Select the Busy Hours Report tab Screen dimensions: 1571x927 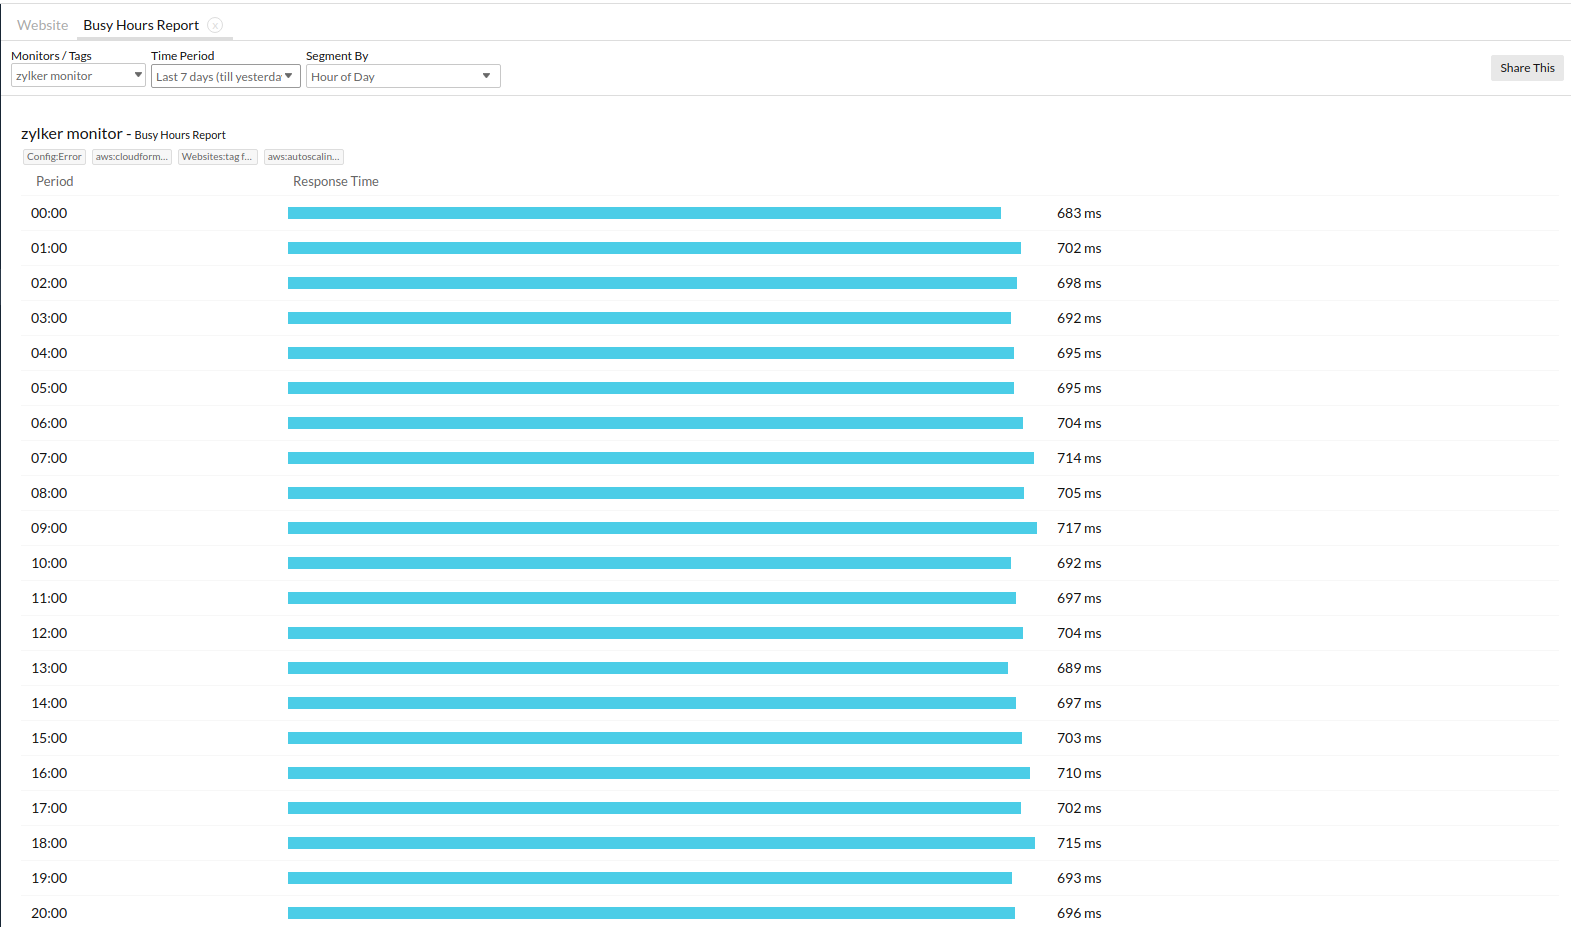pyautogui.click(x=141, y=25)
